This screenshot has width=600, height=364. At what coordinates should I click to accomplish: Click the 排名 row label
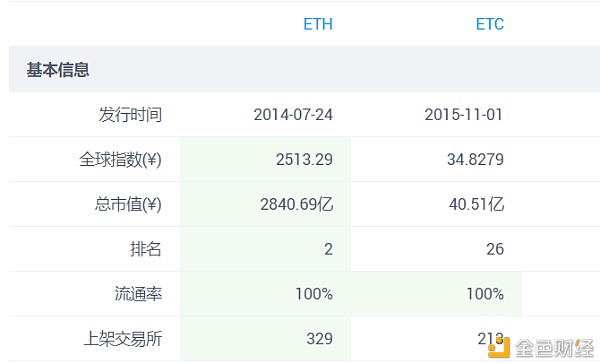tap(146, 249)
